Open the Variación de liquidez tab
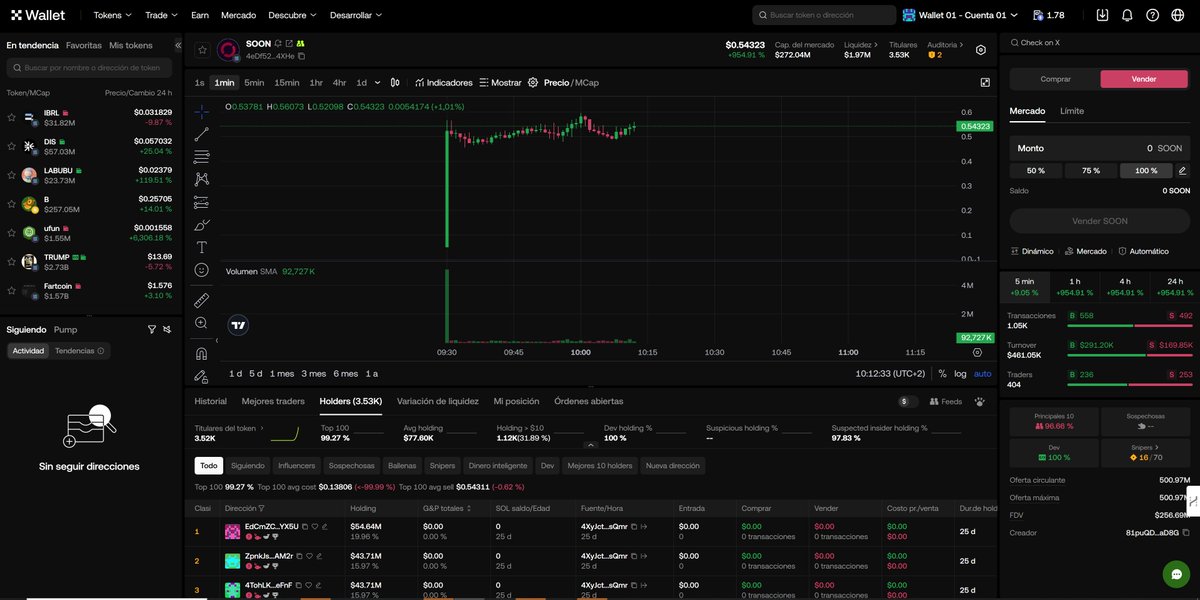Viewport: 1200px width, 600px height. [x=437, y=401]
